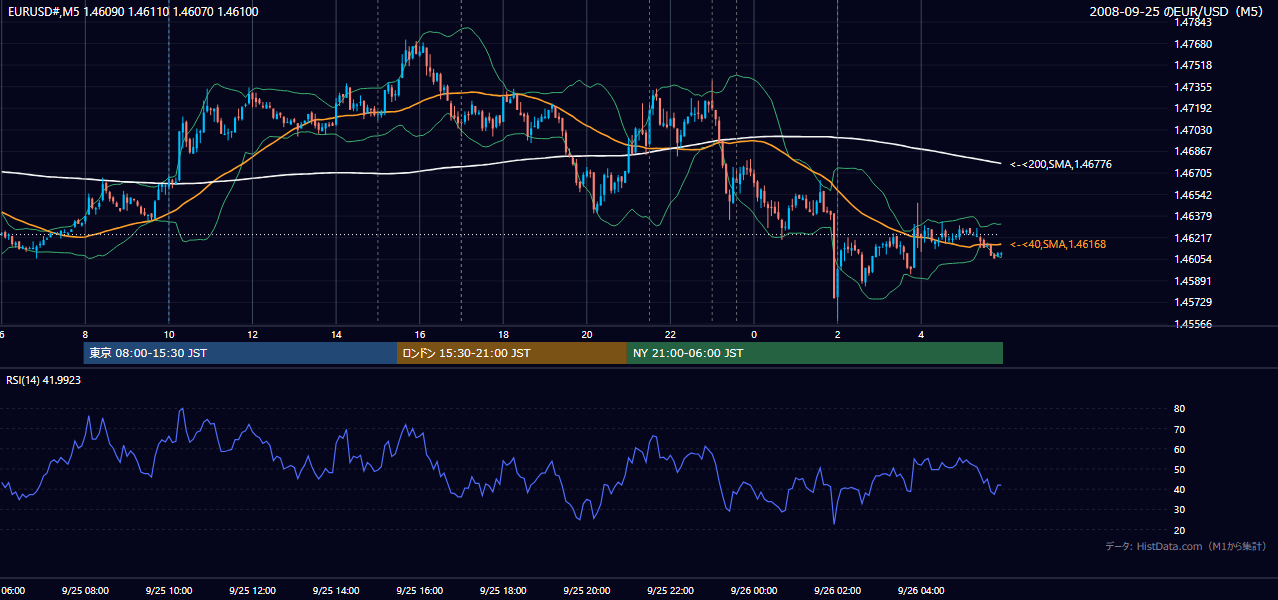The image size is (1278, 600).
Task: Click RSI scale value 50
Action: coord(1179,469)
